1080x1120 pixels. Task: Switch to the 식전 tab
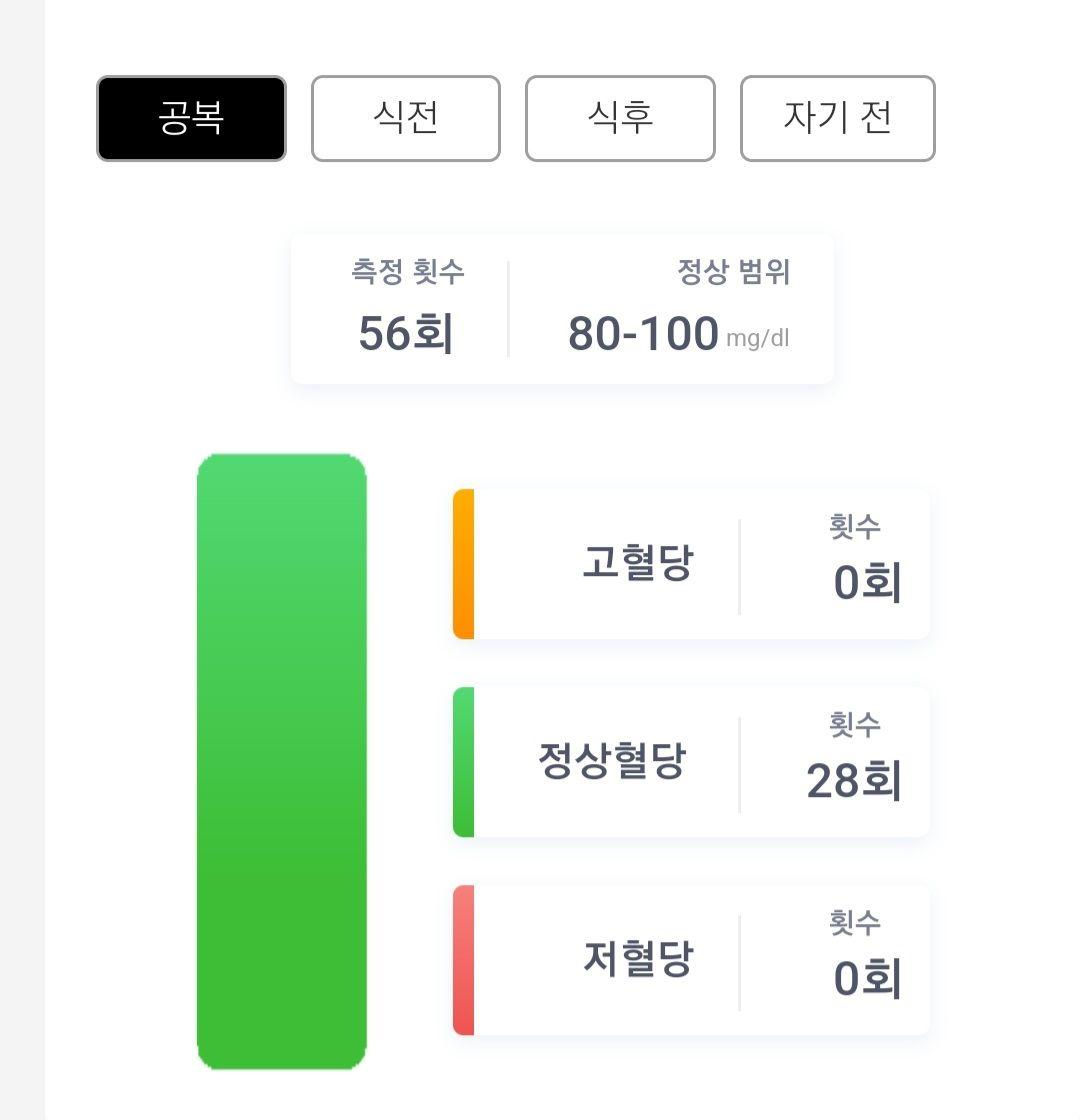coord(406,119)
